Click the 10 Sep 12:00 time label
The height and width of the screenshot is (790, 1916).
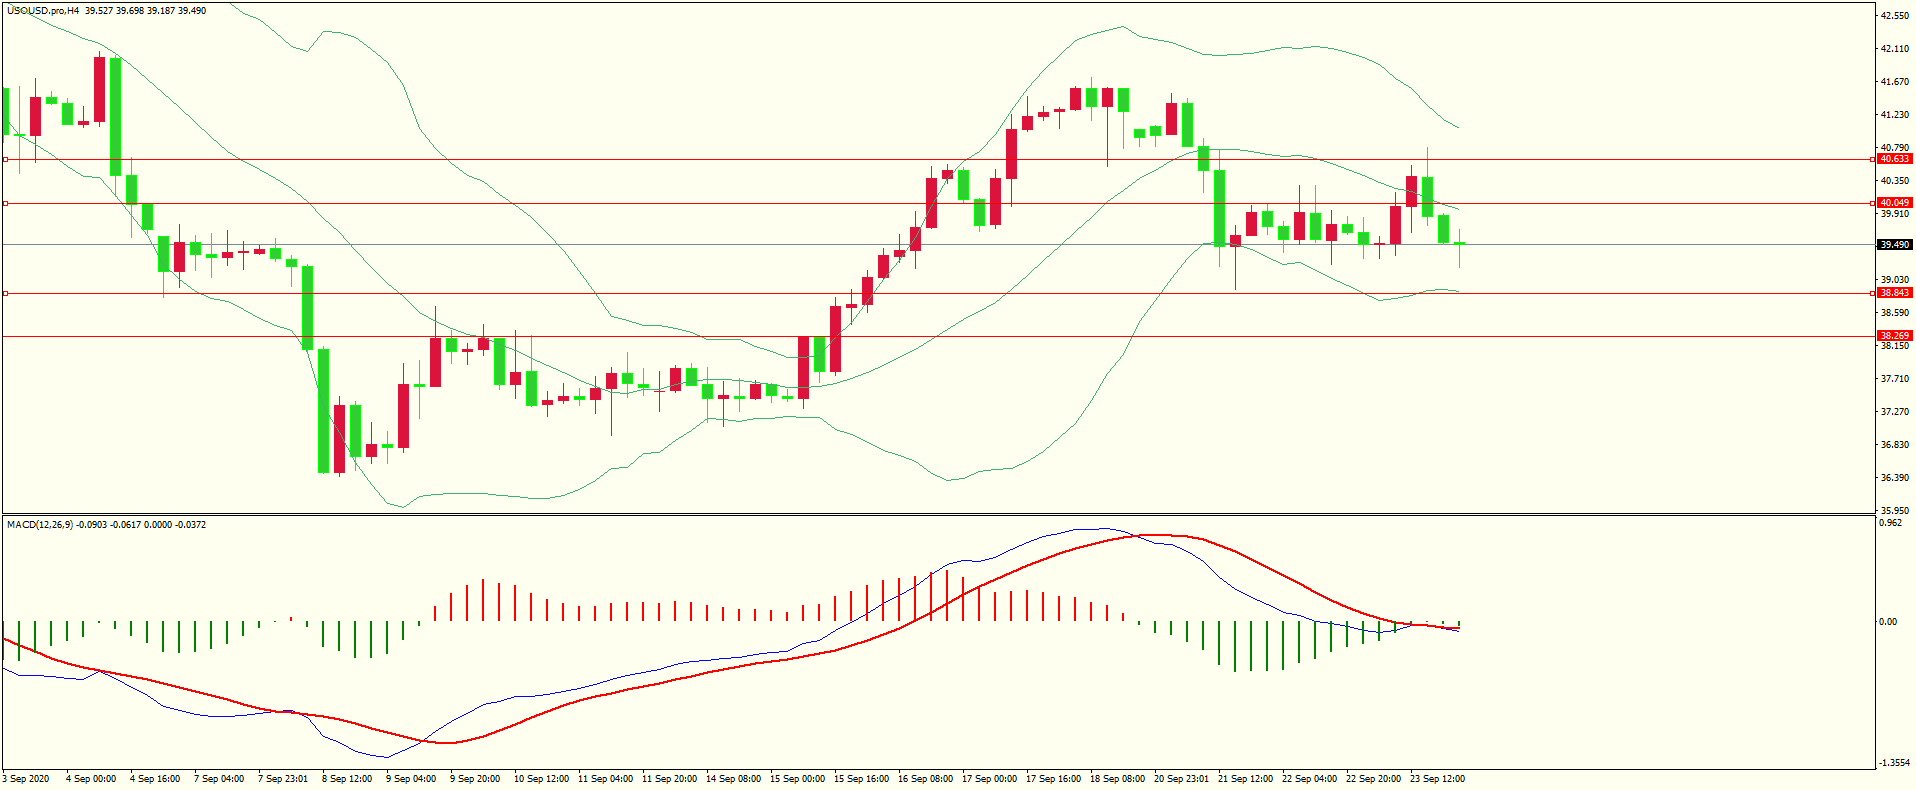pos(541,779)
